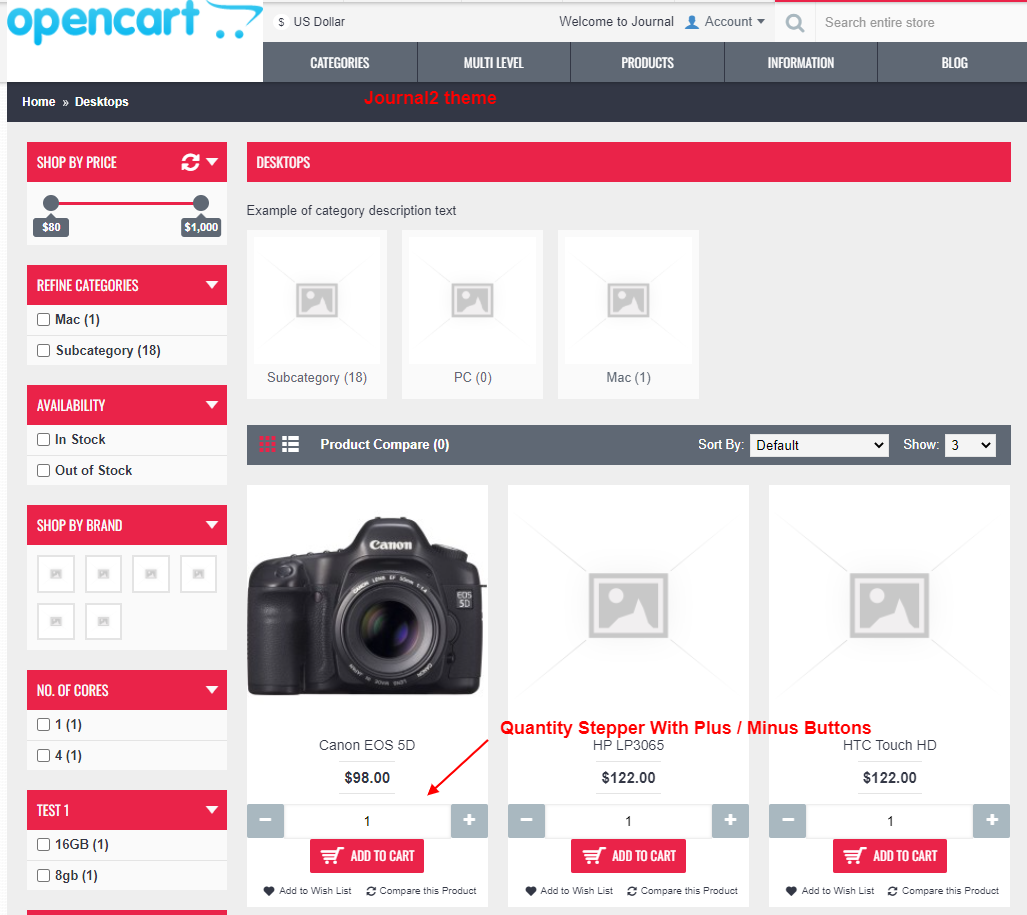
Task: Check the 16GB (1) filter
Action: pyautogui.click(x=43, y=844)
